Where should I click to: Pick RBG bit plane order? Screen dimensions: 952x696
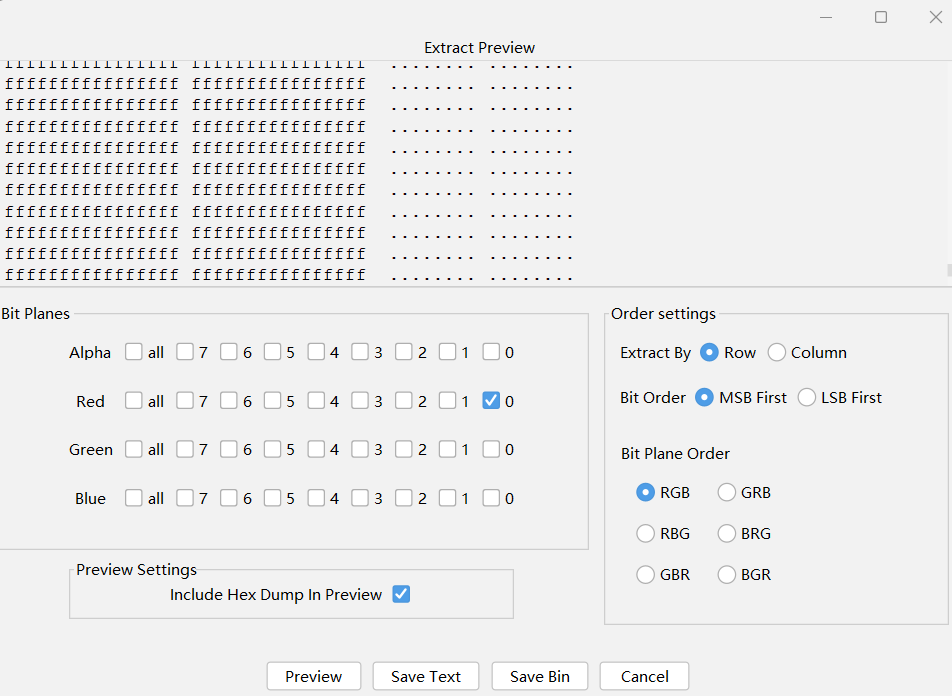click(x=646, y=533)
